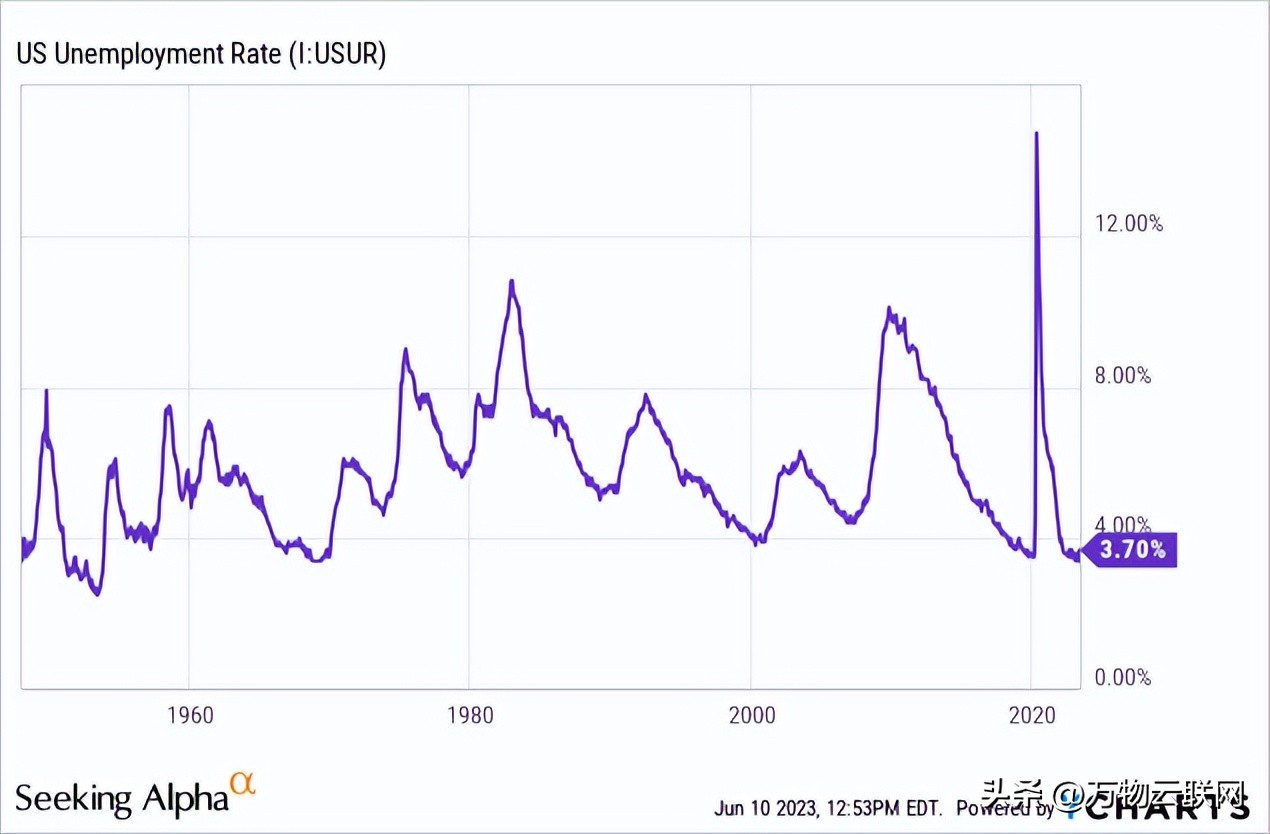1270x834 pixels.
Task: Click the 1960 x-axis label
Action: tap(191, 715)
